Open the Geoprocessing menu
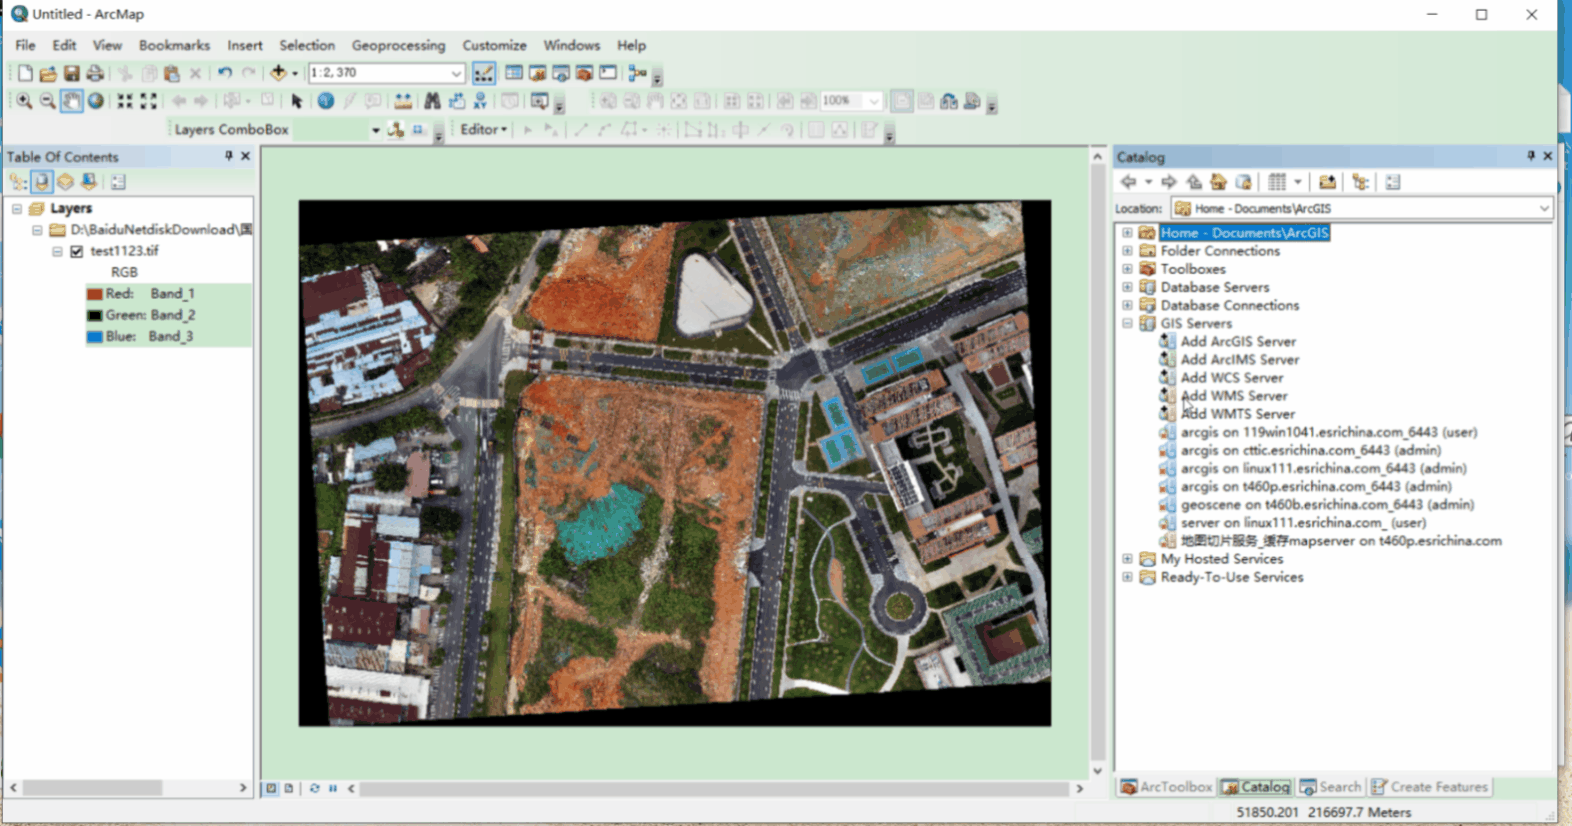Viewport: 1572px width, 826px height. pos(398,45)
